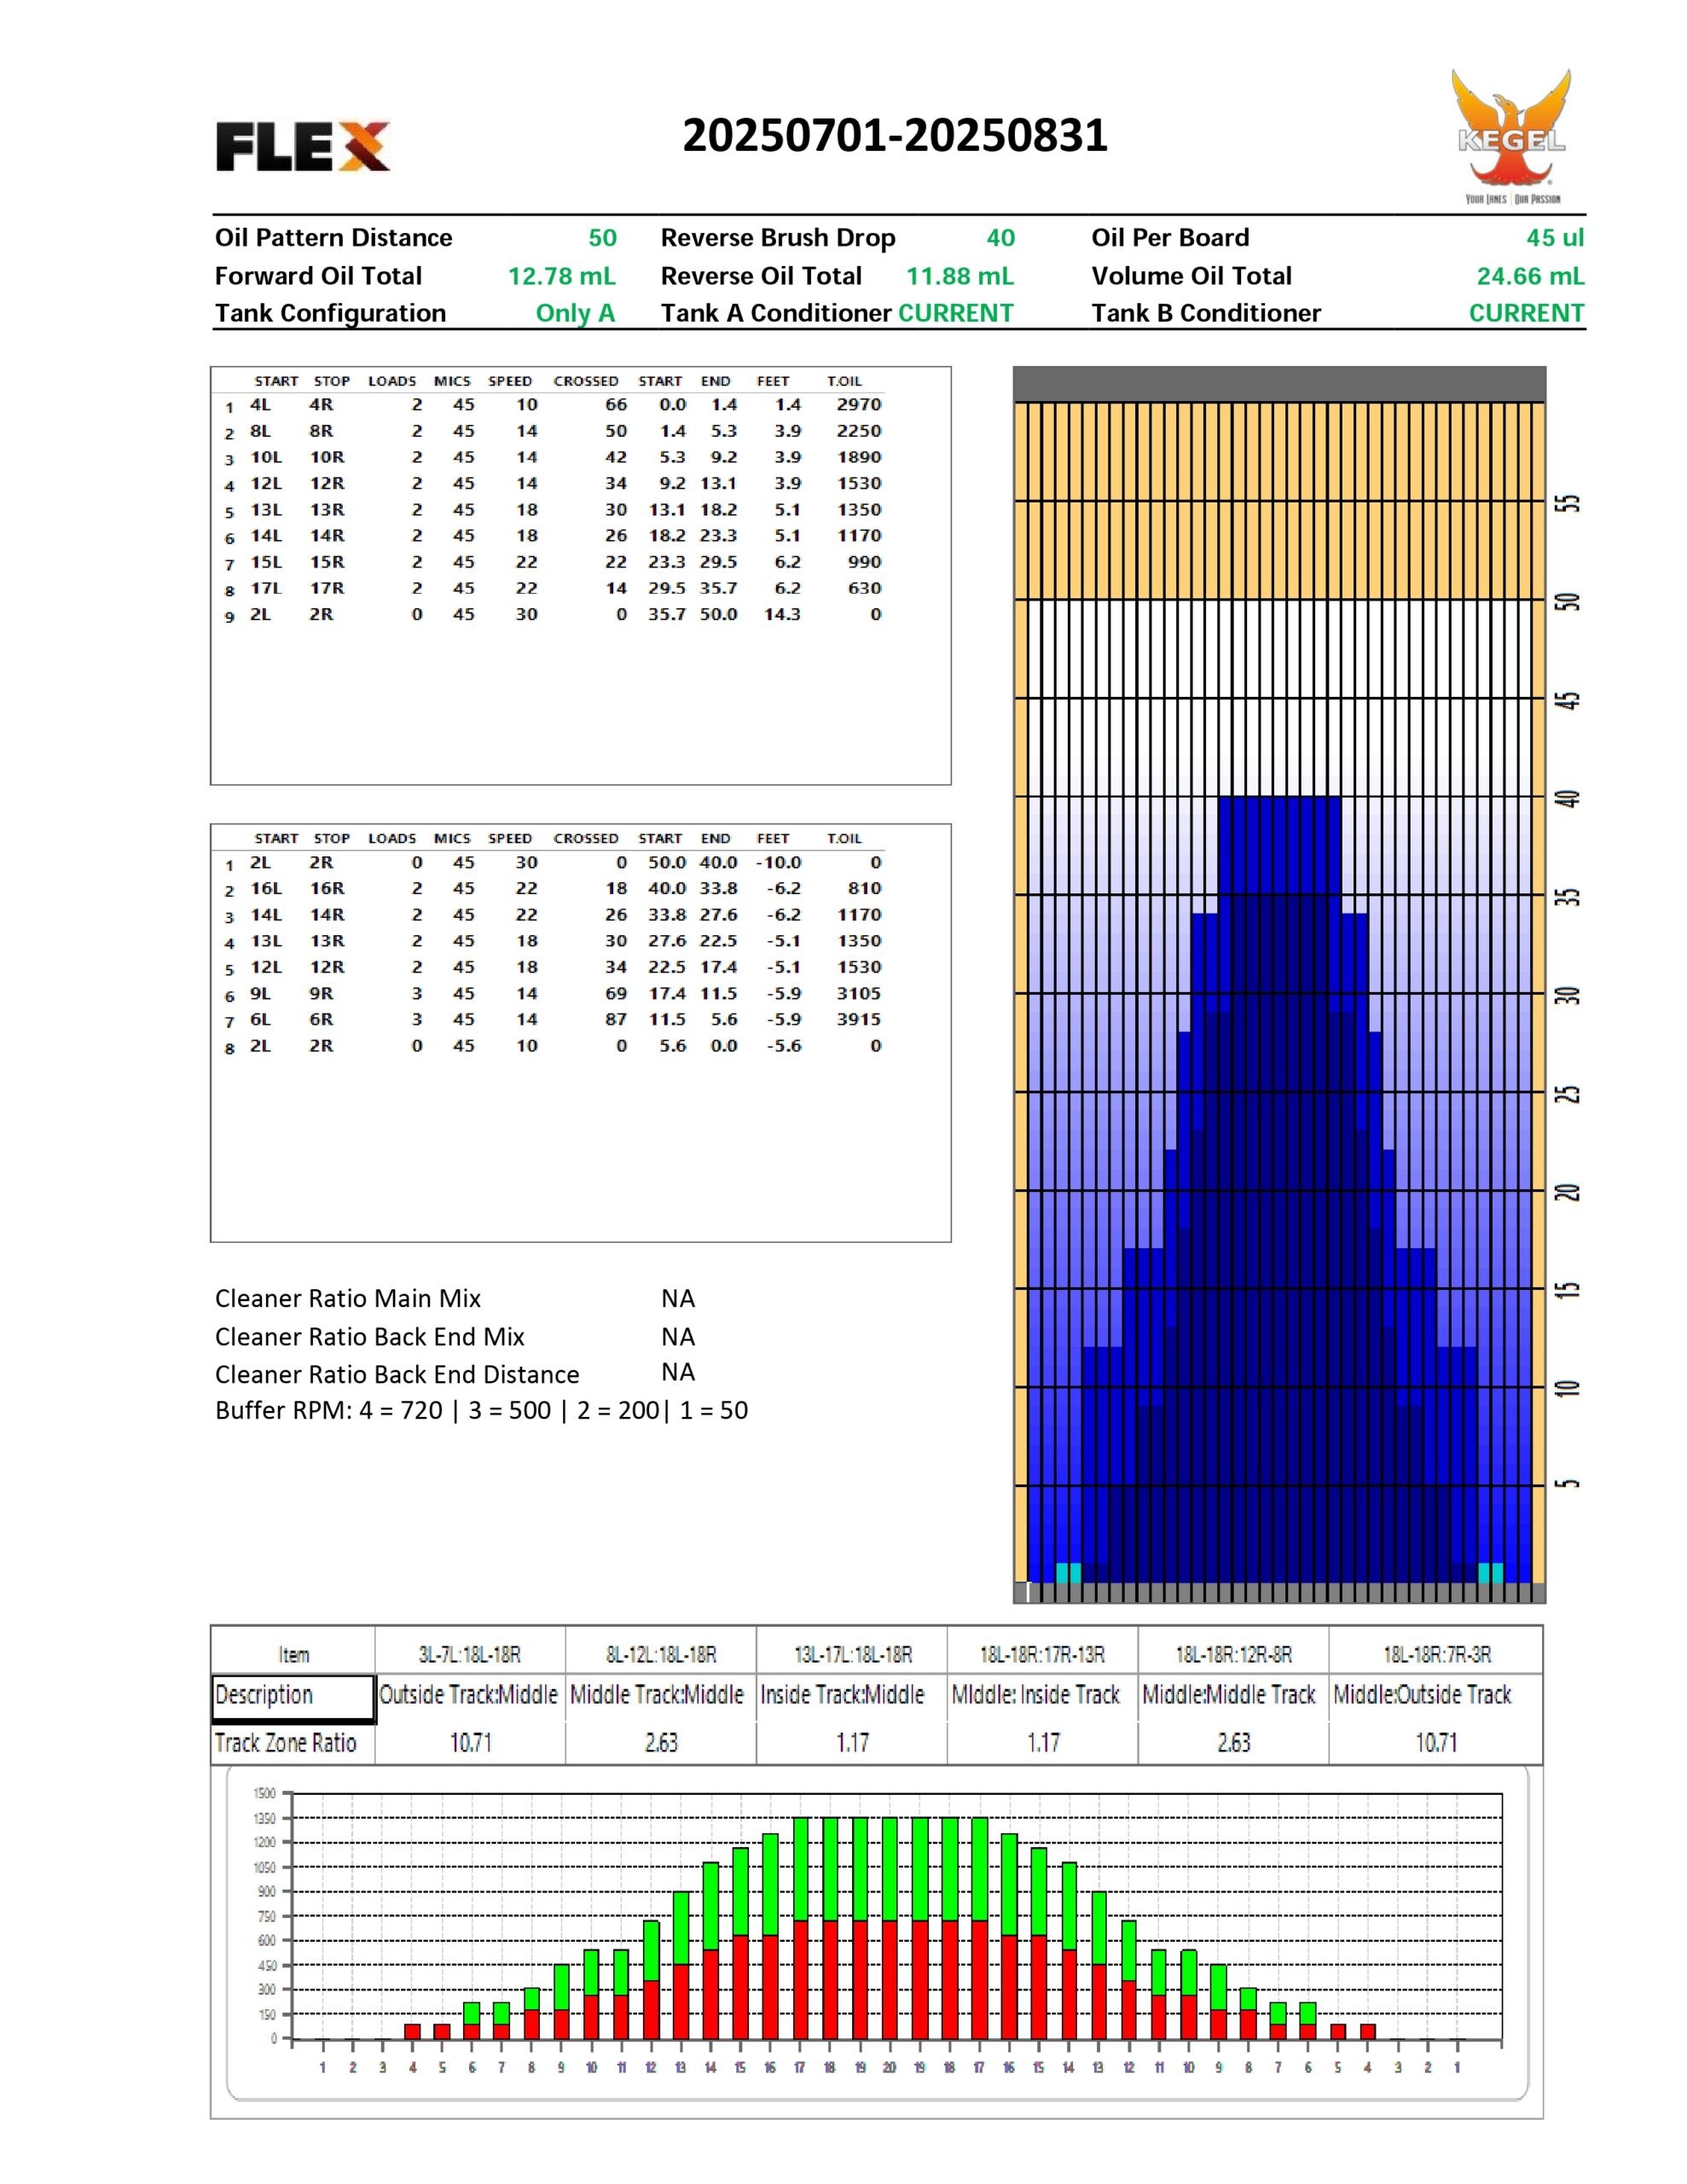Click the Oil Pattern Distance label
The image size is (1687, 2184).
pos(333,238)
